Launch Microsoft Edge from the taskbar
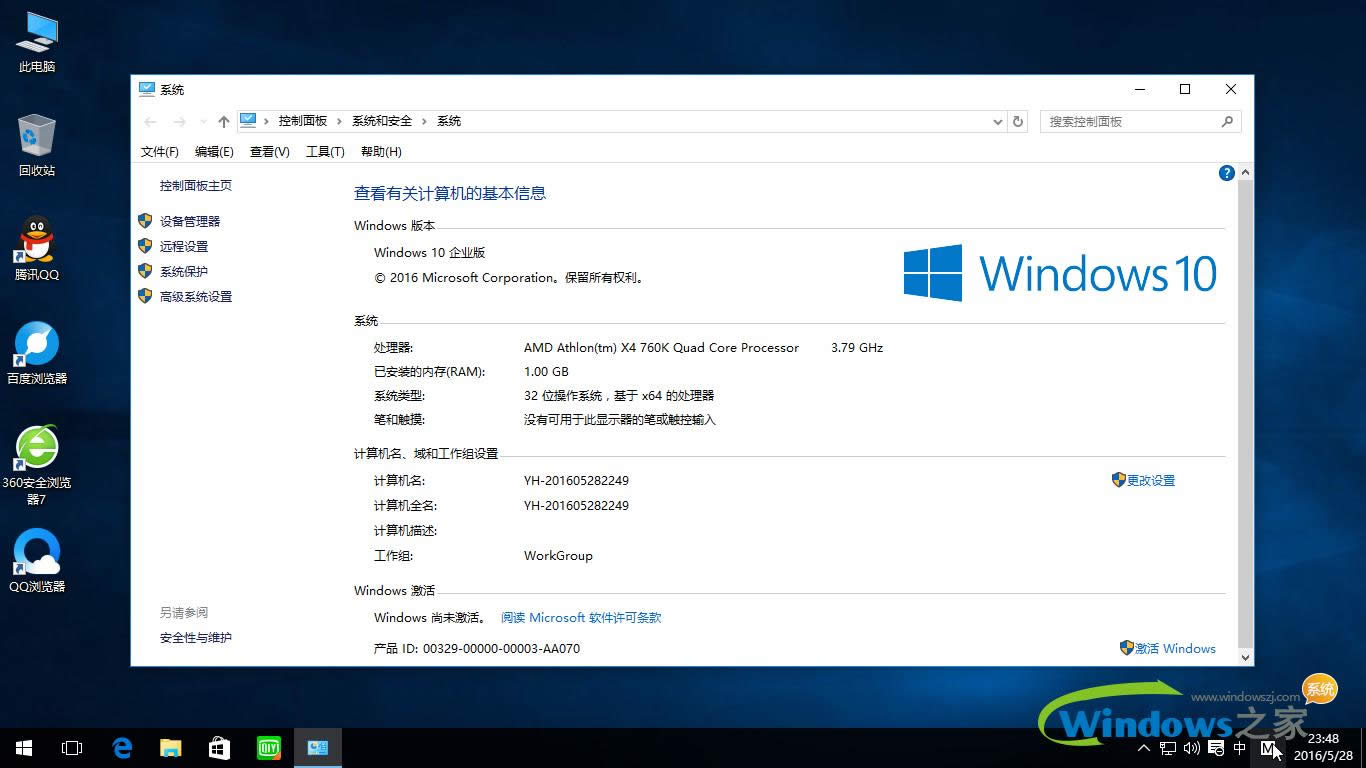Image resolution: width=1366 pixels, height=768 pixels. 122,747
